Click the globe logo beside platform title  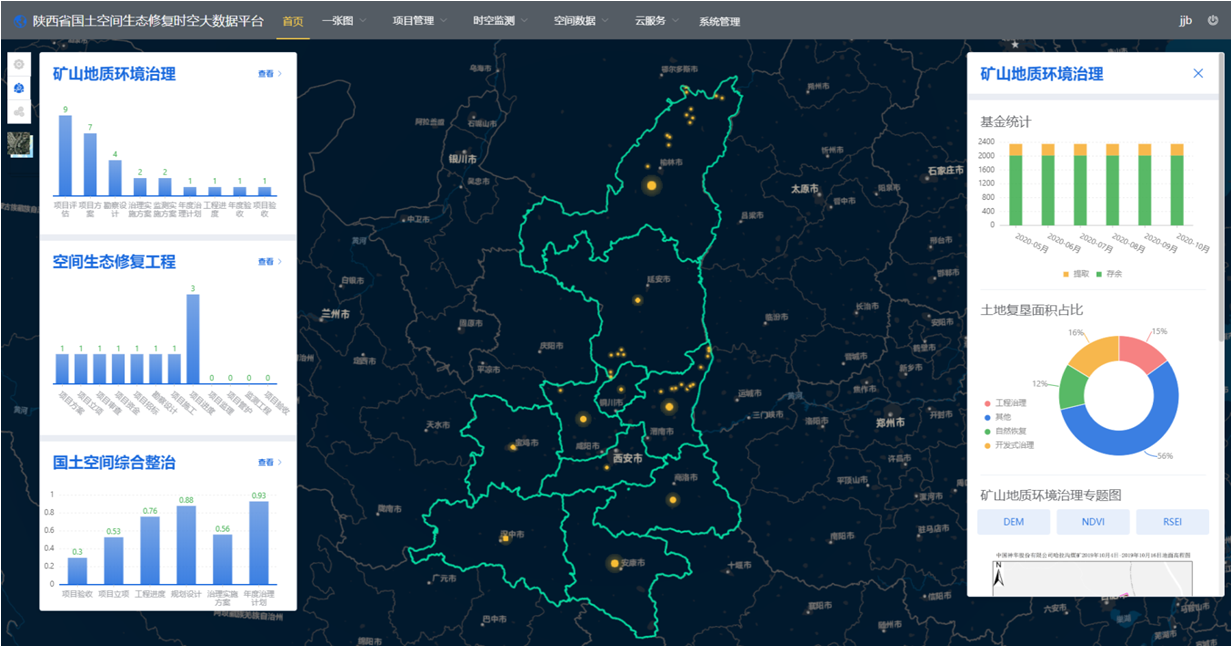pyautogui.click(x=19, y=21)
